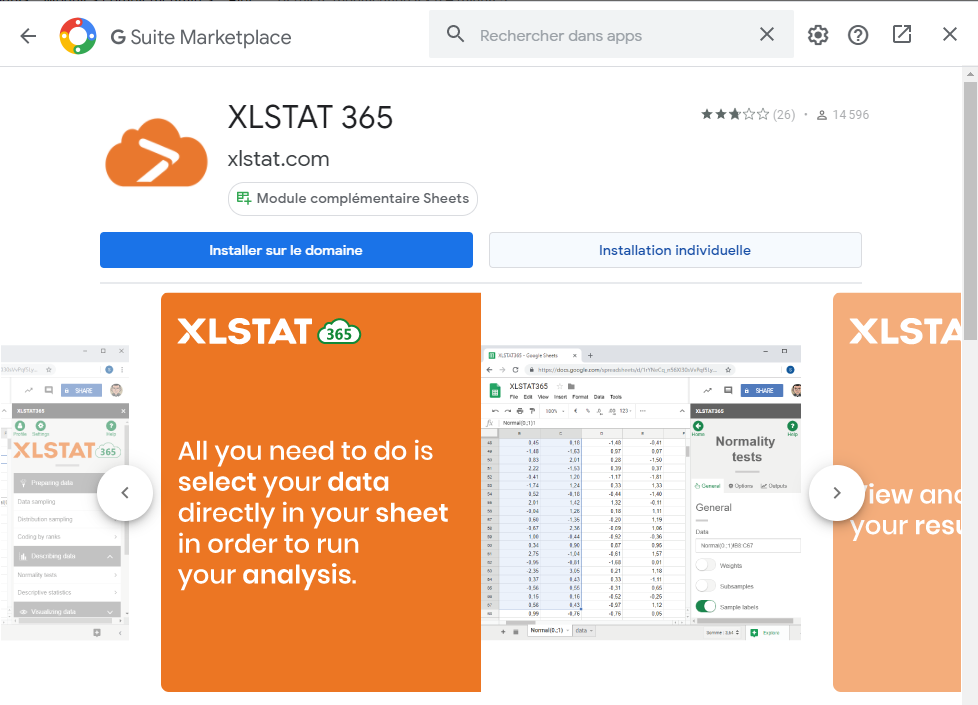Click the star rating with 26 reviews
The image size is (978, 705).
[x=747, y=115]
